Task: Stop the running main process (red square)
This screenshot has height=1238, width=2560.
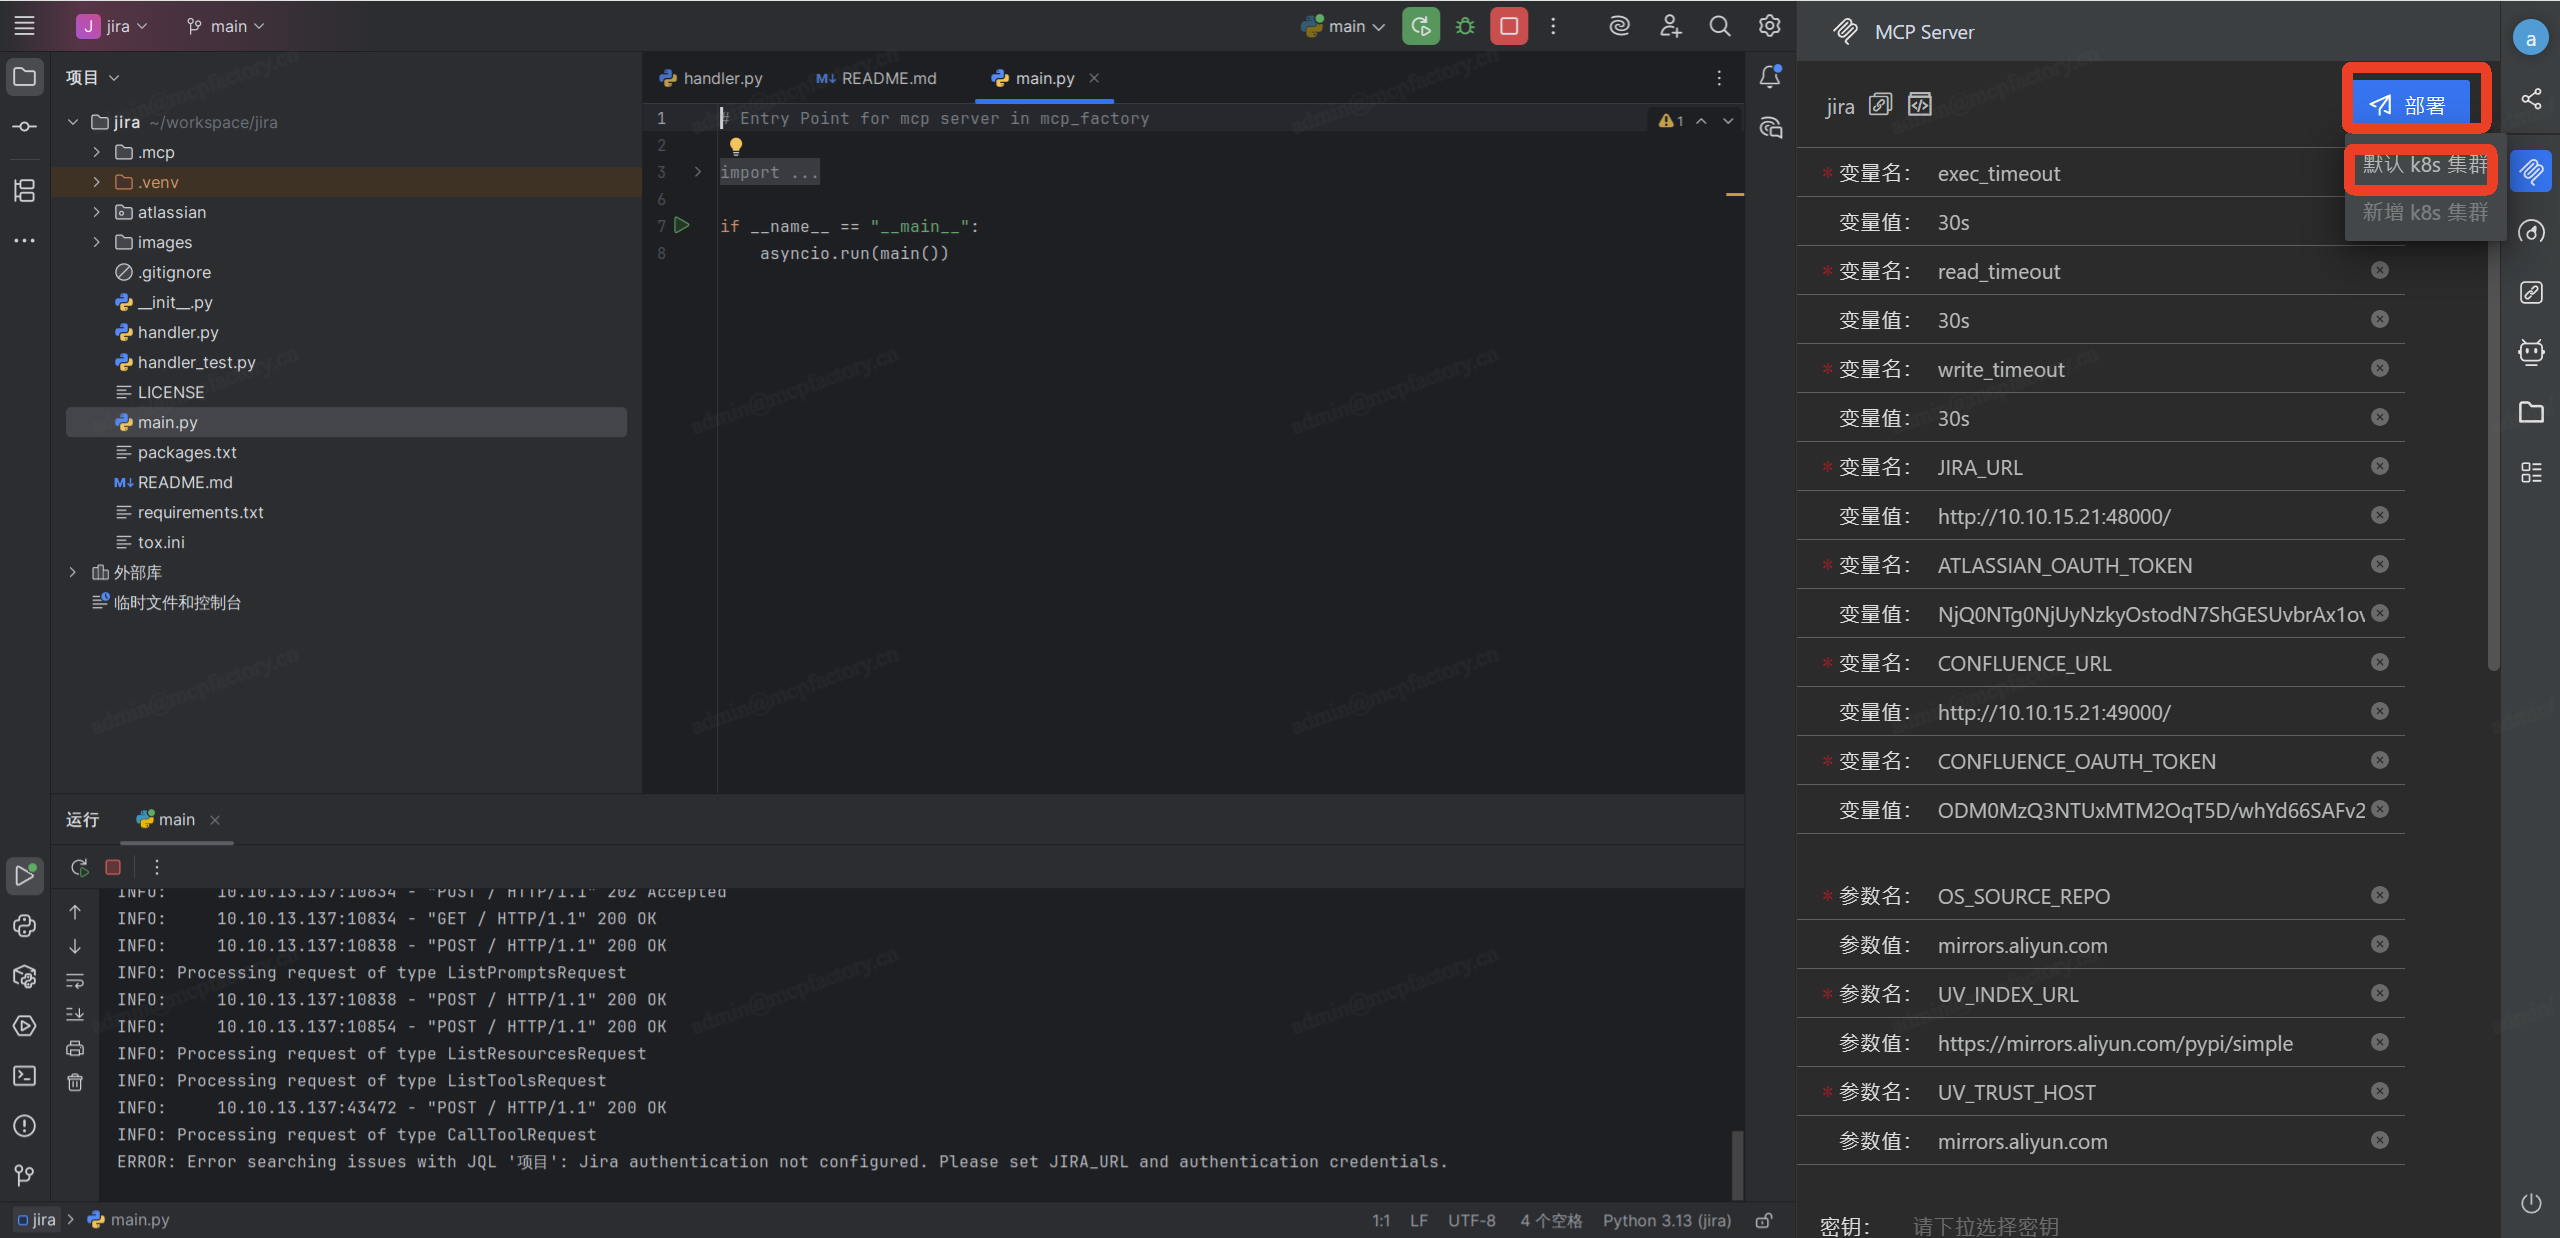Action: tap(1509, 26)
